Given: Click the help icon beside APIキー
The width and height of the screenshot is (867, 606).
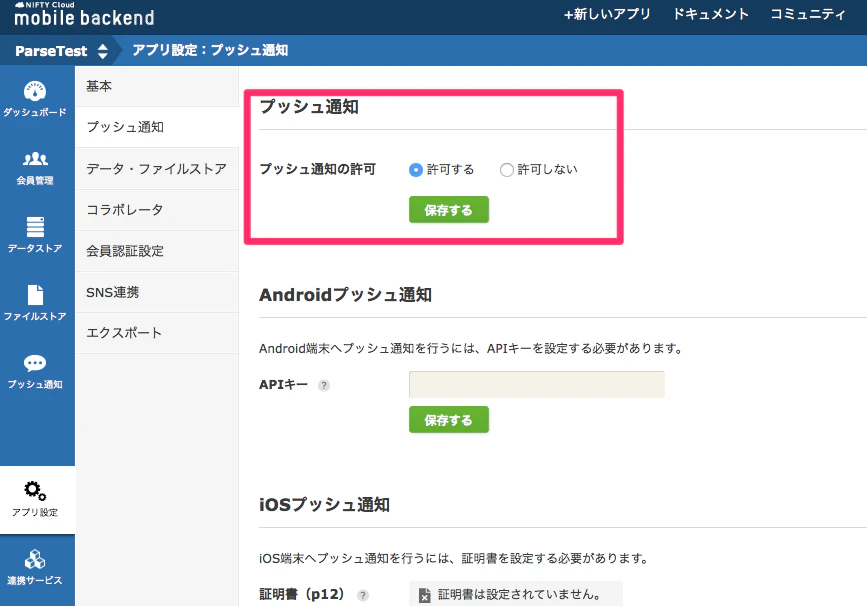Looking at the screenshot, I should 324,385.
